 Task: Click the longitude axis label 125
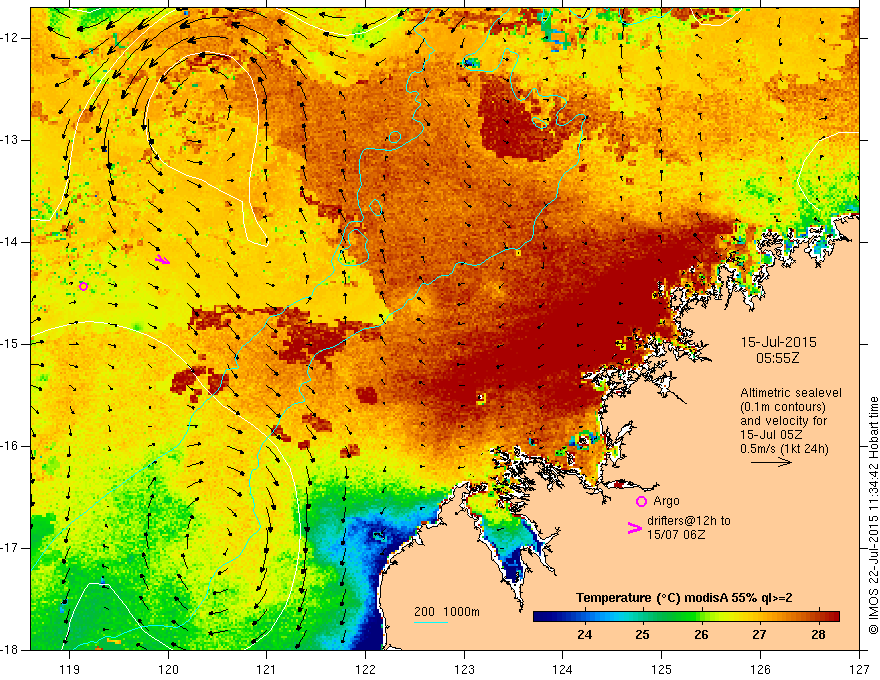pos(661,669)
